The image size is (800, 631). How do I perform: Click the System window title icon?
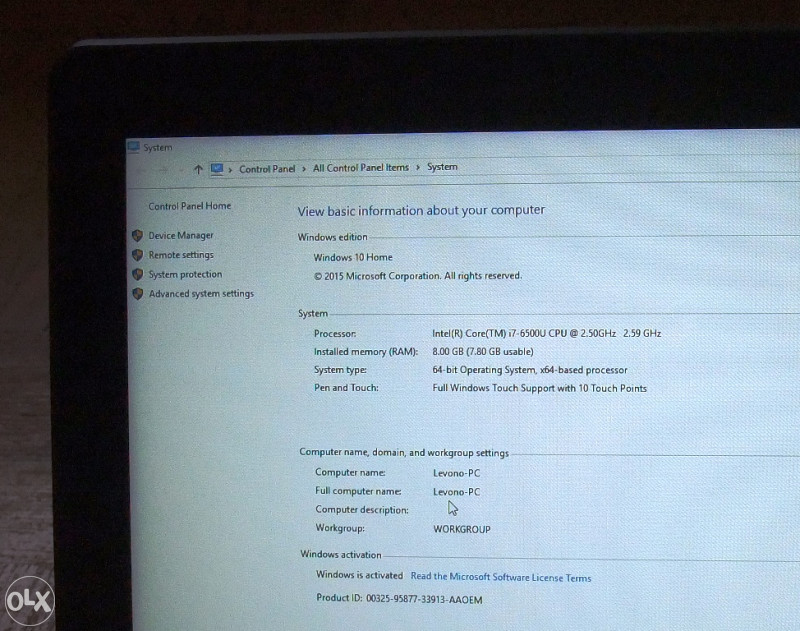tap(134, 147)
